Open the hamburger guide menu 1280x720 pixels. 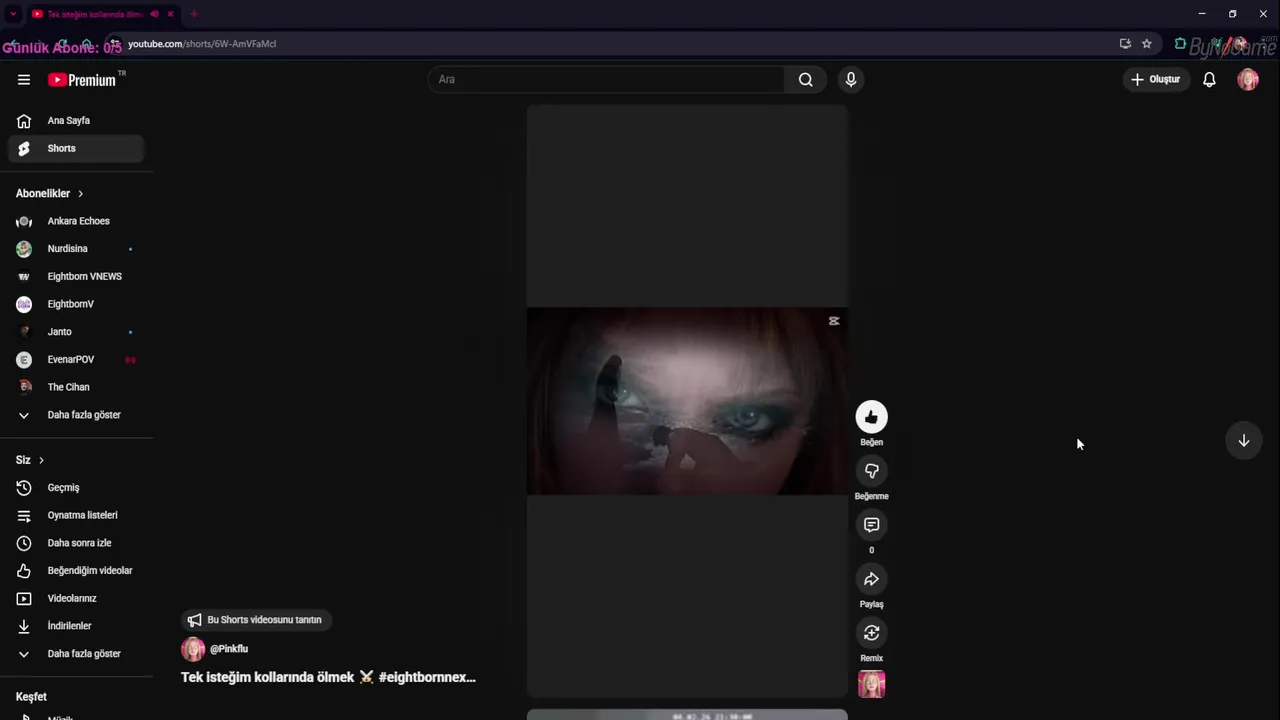24,80
